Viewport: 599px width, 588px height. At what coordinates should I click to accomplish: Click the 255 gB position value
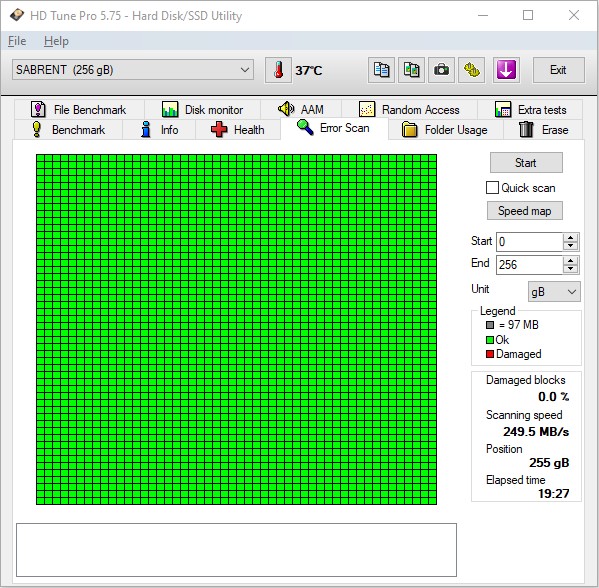pyautogui.click(x=549, y=463)
